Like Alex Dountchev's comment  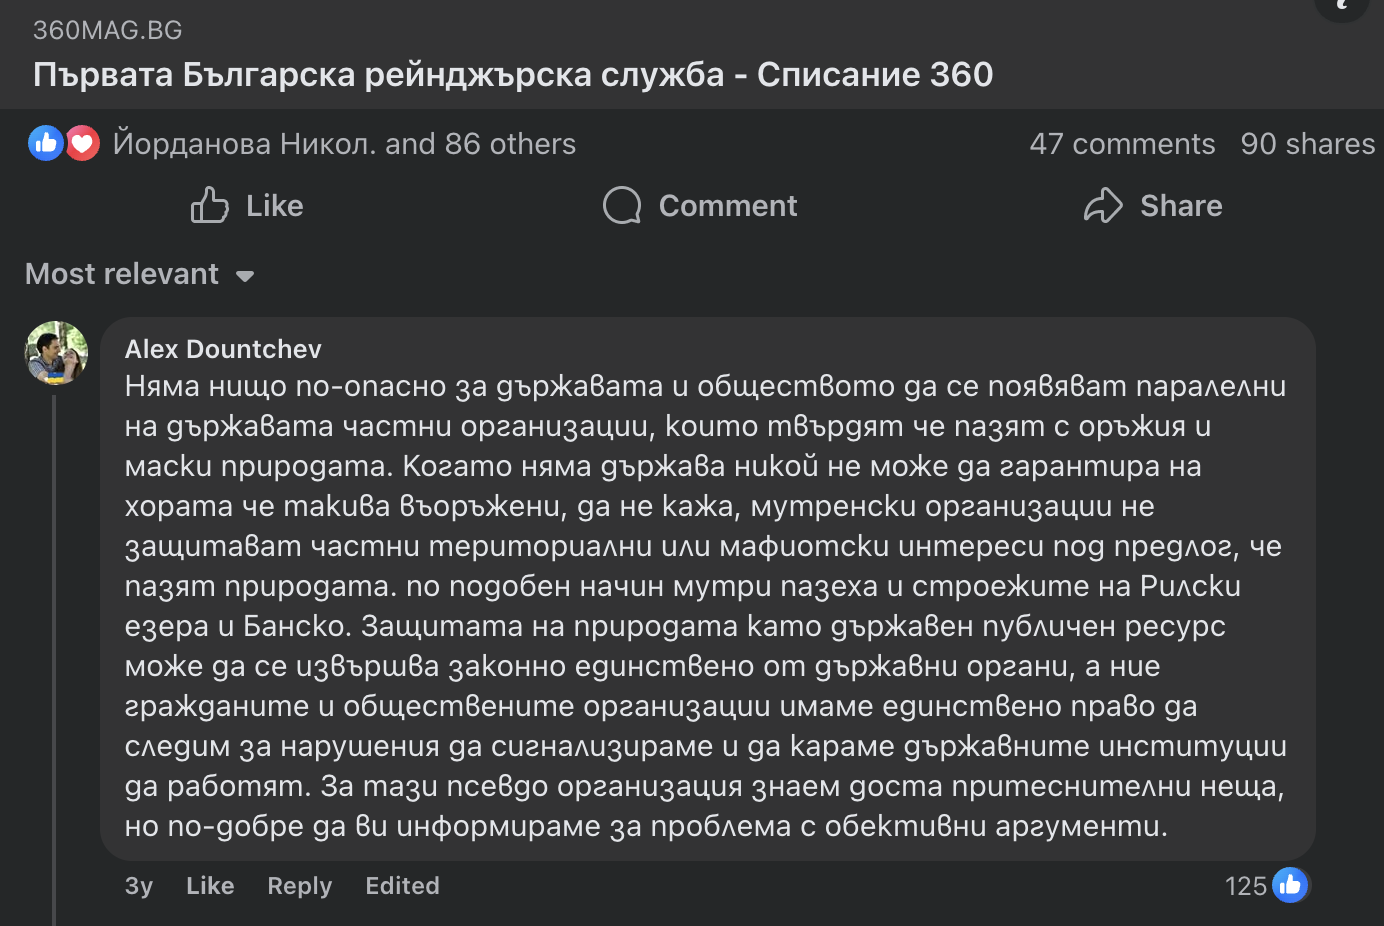(210, 886)
